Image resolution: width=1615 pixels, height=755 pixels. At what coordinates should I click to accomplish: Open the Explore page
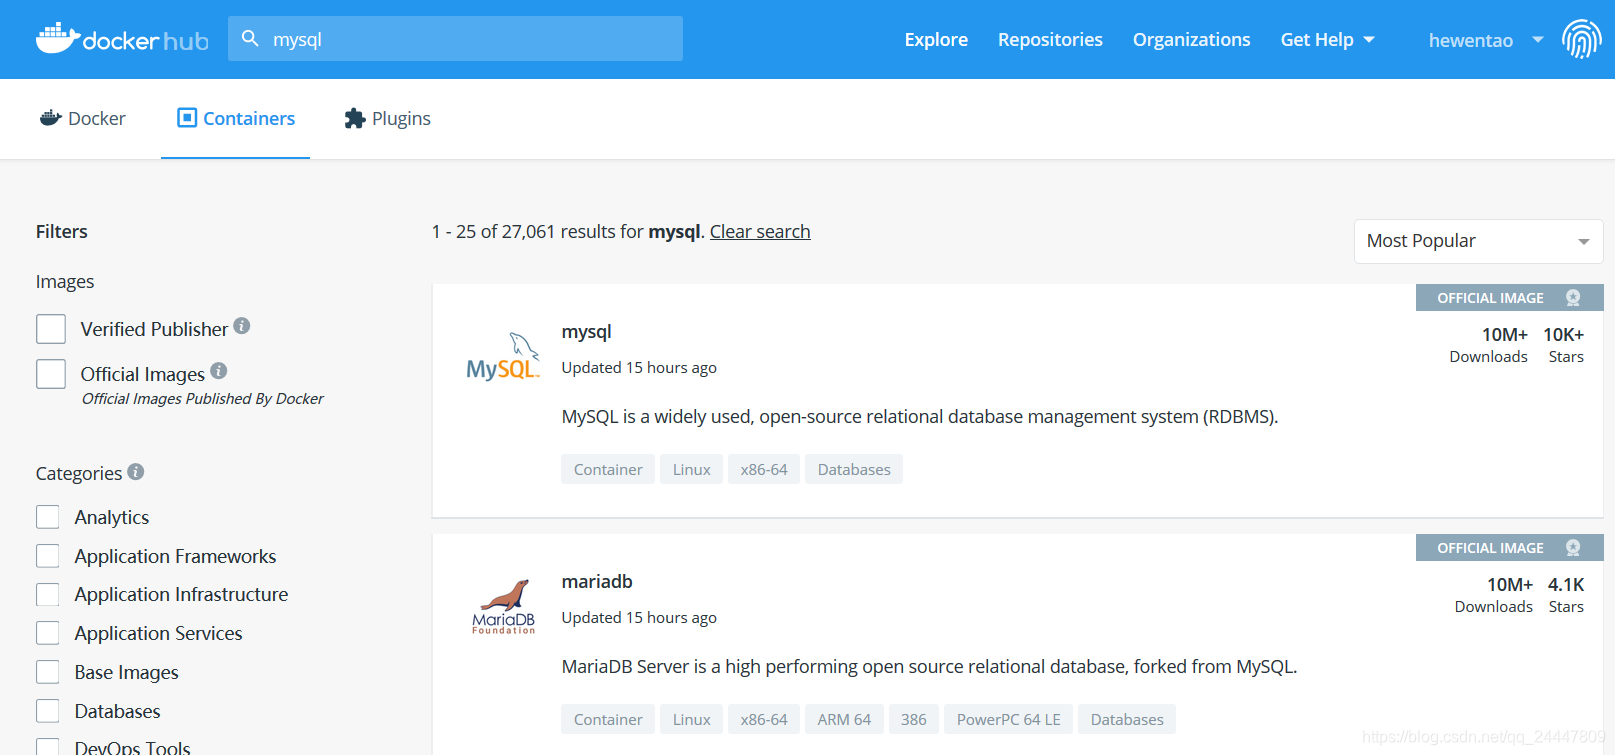[936, 40]
